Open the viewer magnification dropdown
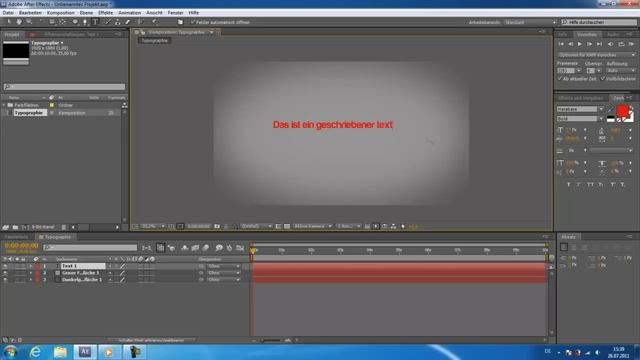The width and height of the screenshot is (640, 360). coord(152,226)
